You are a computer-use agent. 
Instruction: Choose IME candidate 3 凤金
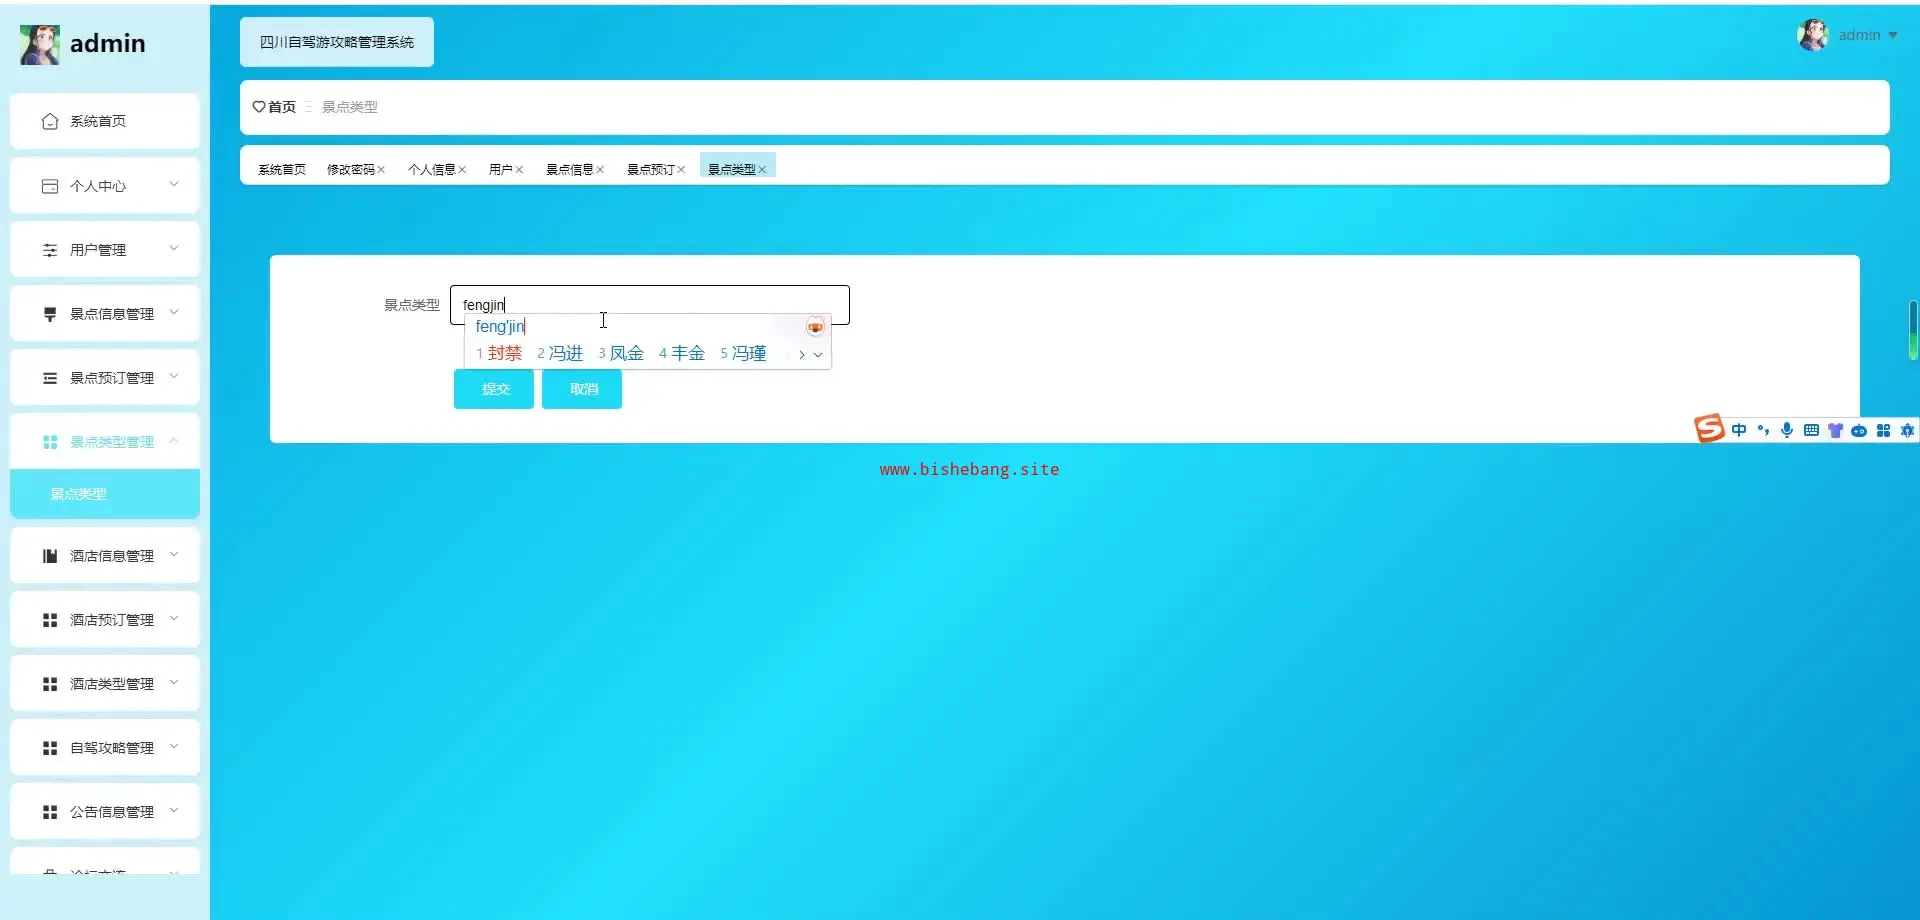point(621,354)
